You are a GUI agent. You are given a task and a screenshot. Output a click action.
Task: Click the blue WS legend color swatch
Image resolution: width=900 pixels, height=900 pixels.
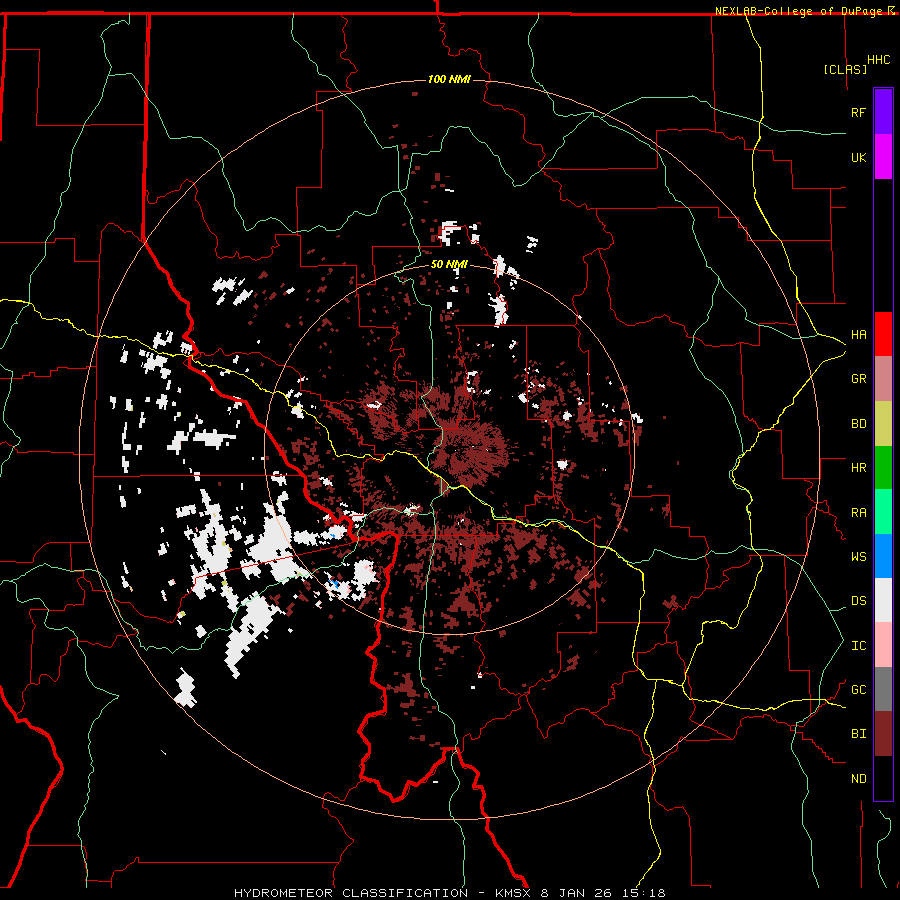(x=883, y=556)
